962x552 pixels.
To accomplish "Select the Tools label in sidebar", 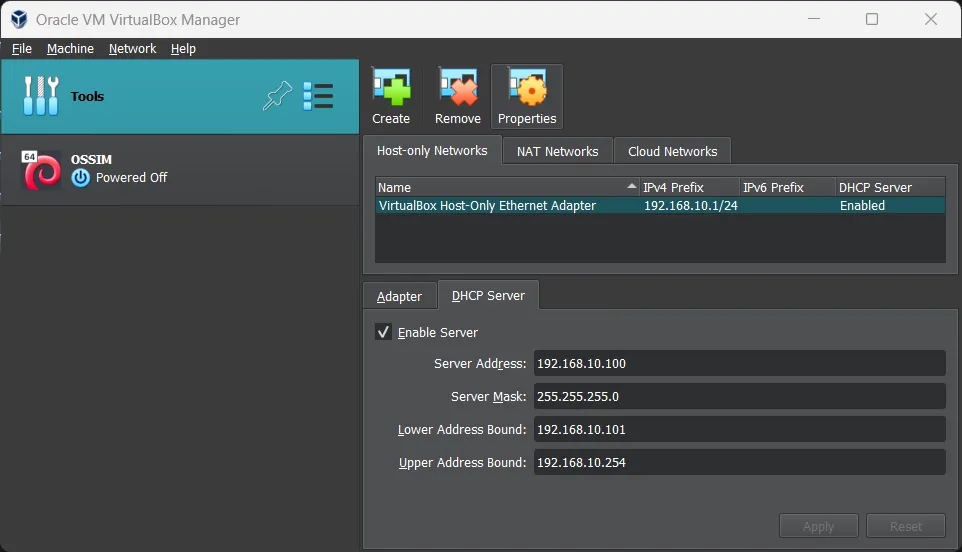I will tap(87, 96).
